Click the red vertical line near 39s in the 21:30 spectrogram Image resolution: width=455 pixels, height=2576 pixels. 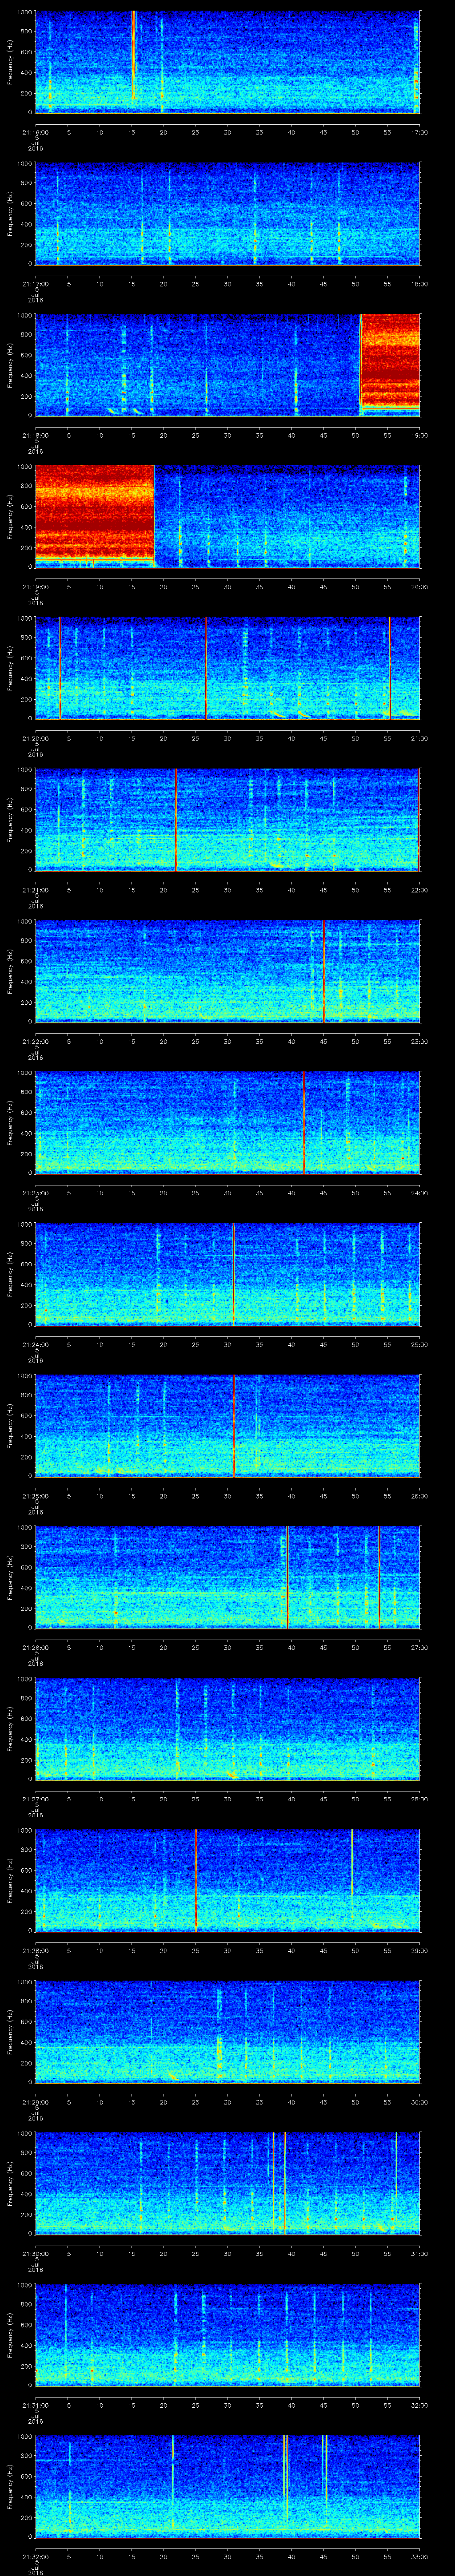(284, 2182)
